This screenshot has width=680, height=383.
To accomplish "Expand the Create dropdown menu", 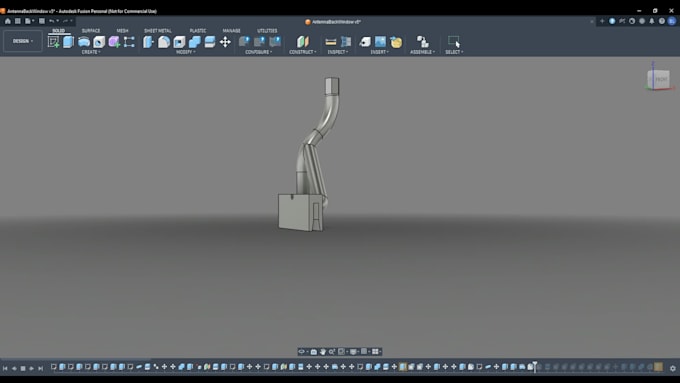I will pos(91,52).
